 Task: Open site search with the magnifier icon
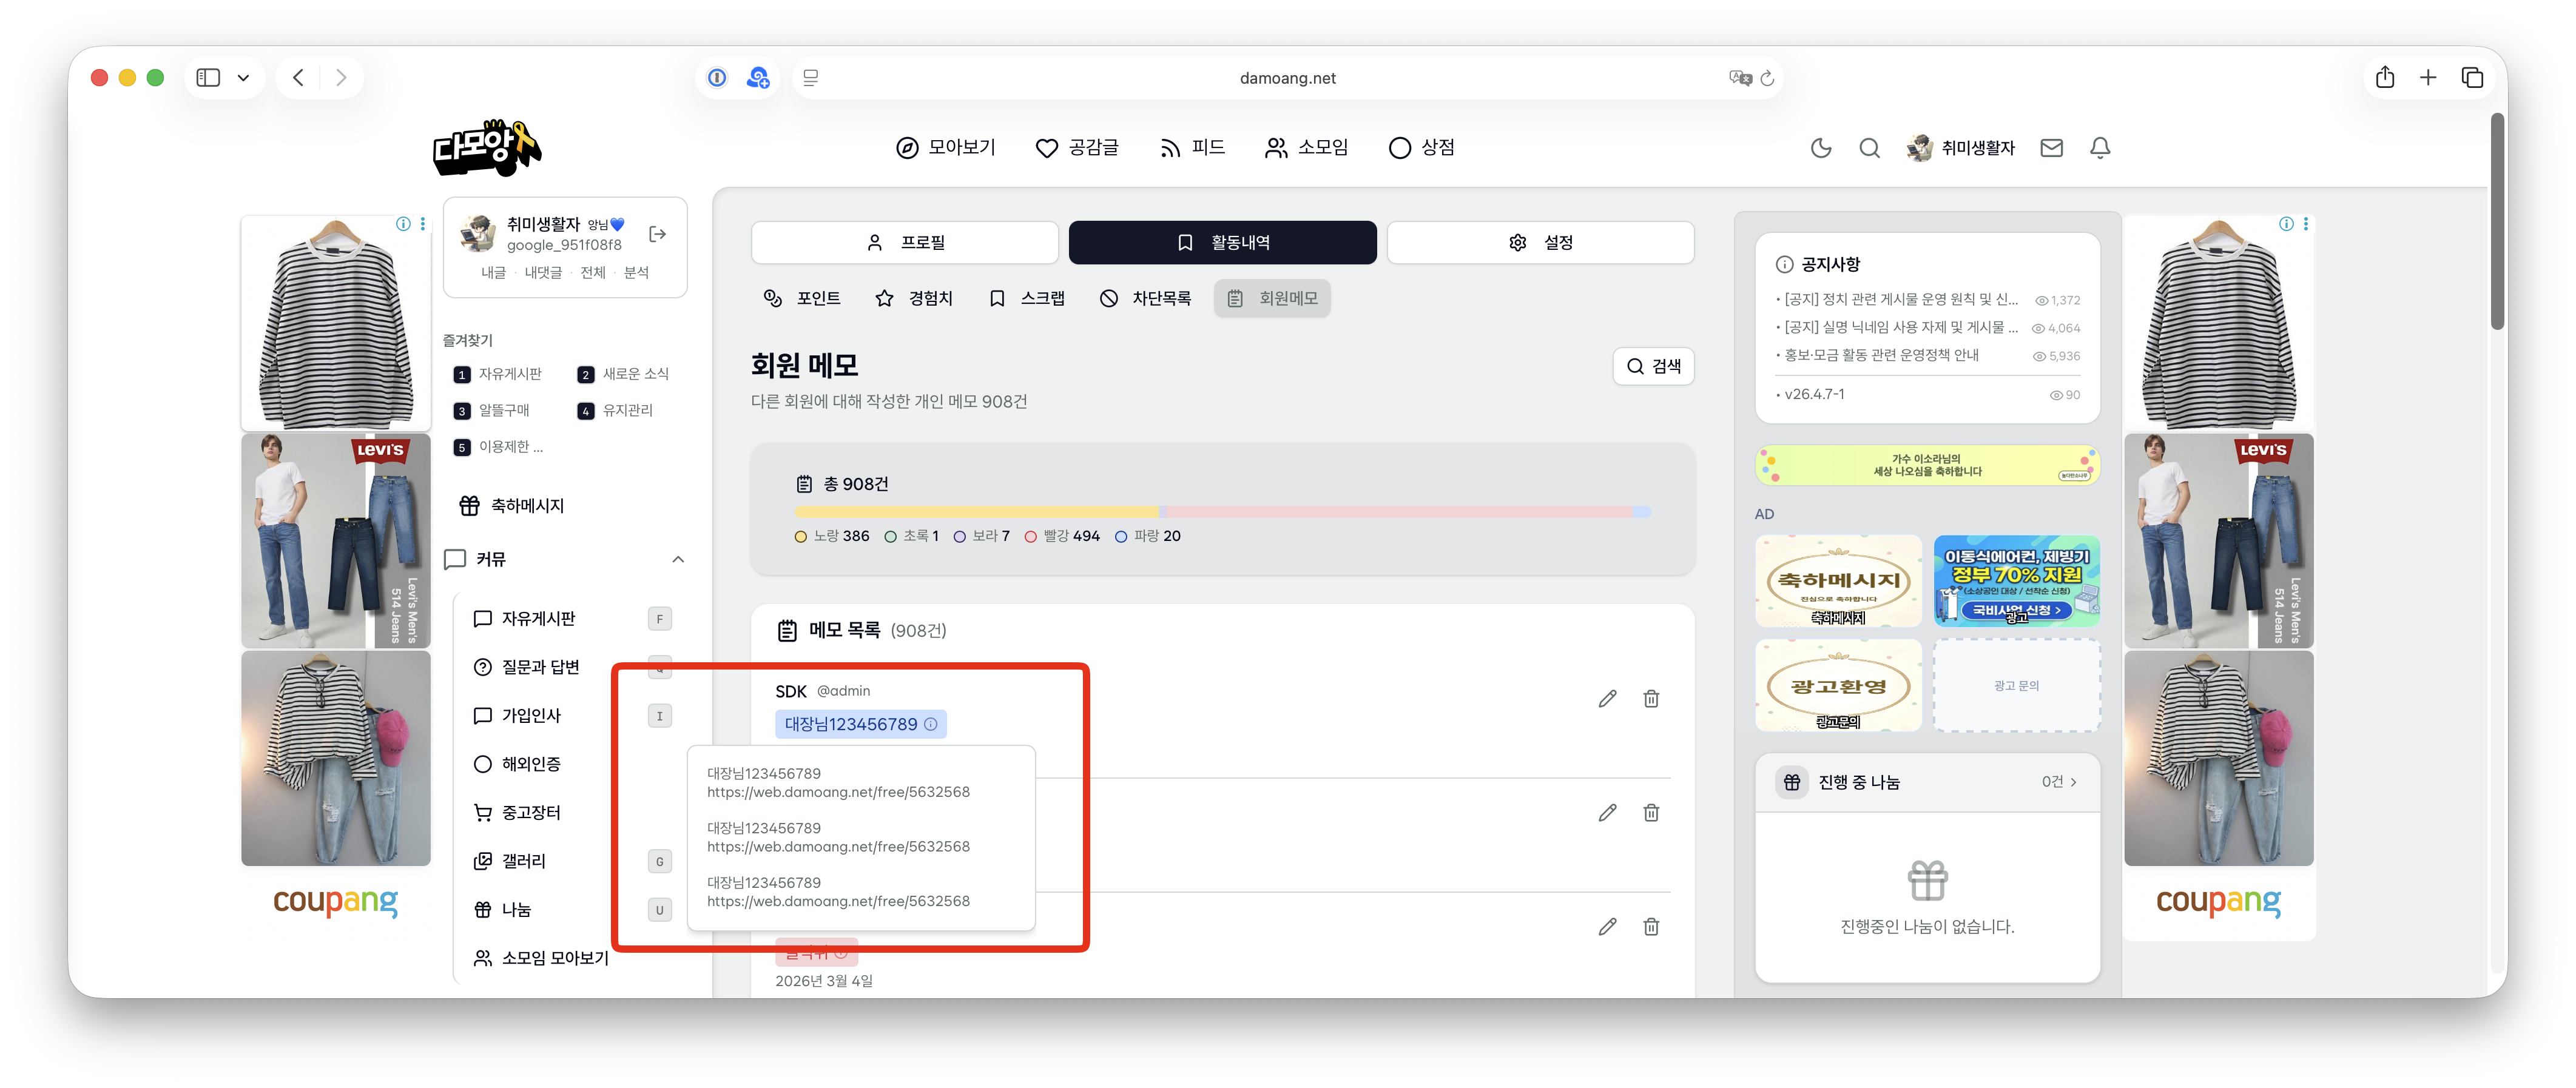click(1869, 148)
